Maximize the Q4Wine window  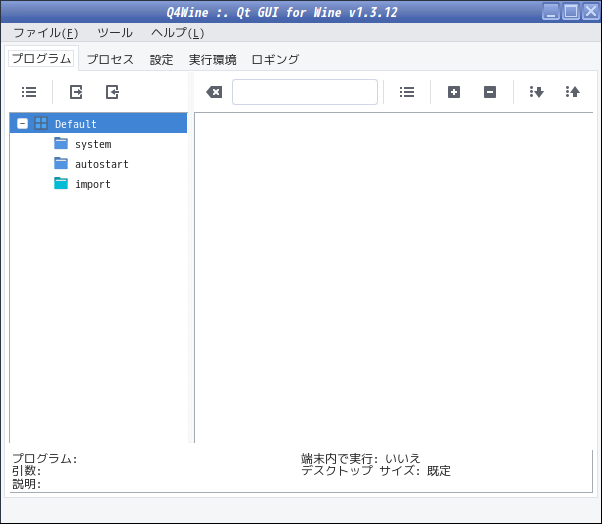coord(571,11)
